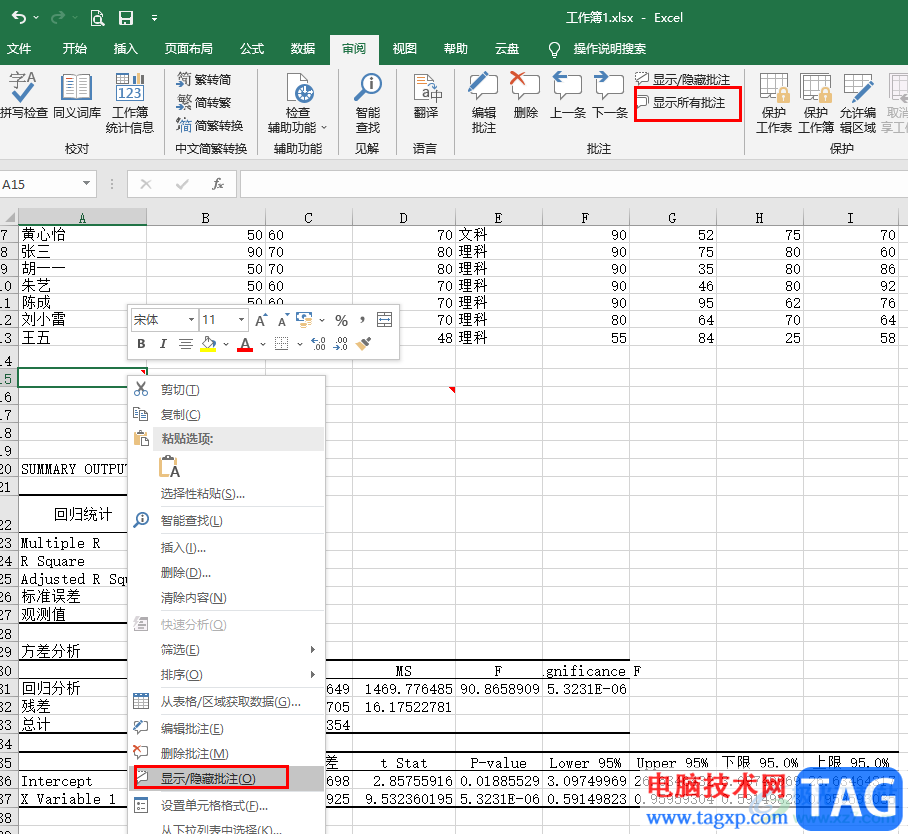Toggle Italic in the mini toolbar
This screenshot has width=908, height=834.
(163, 344)
